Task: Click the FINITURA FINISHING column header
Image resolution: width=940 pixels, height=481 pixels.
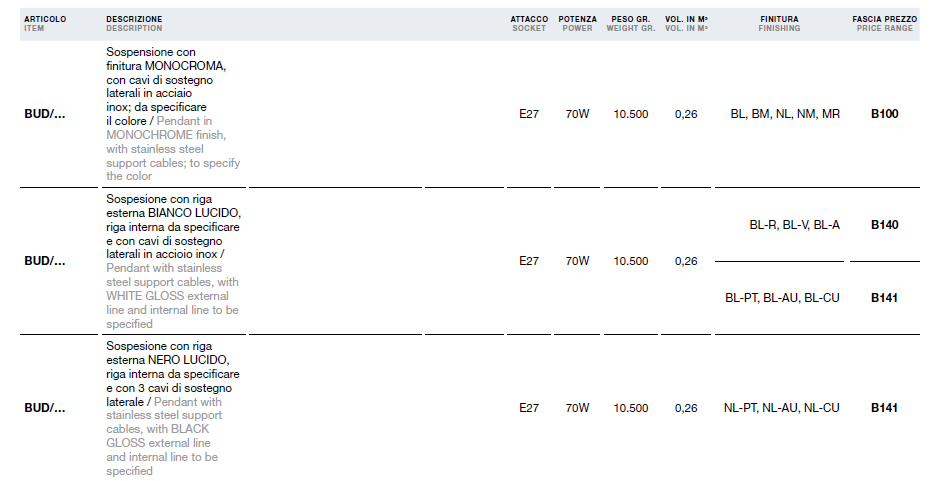Action: [x=779, y=23]
